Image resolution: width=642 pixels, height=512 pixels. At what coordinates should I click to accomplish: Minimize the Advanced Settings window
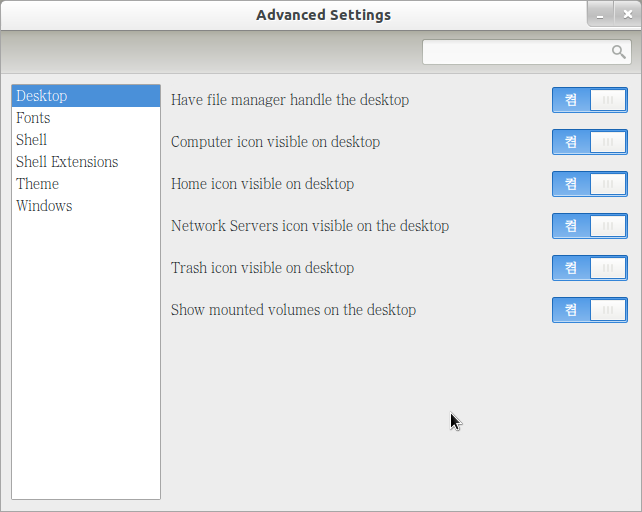pos(600,15)
